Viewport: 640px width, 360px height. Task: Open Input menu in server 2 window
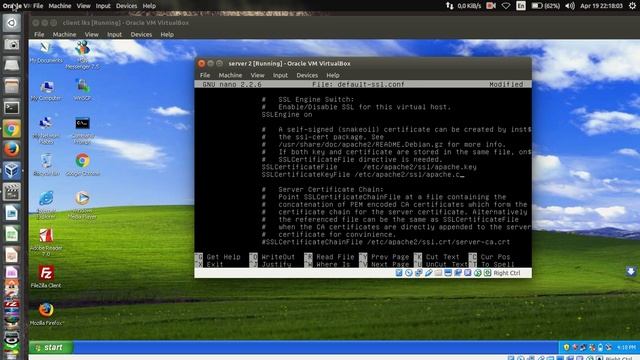280,75
